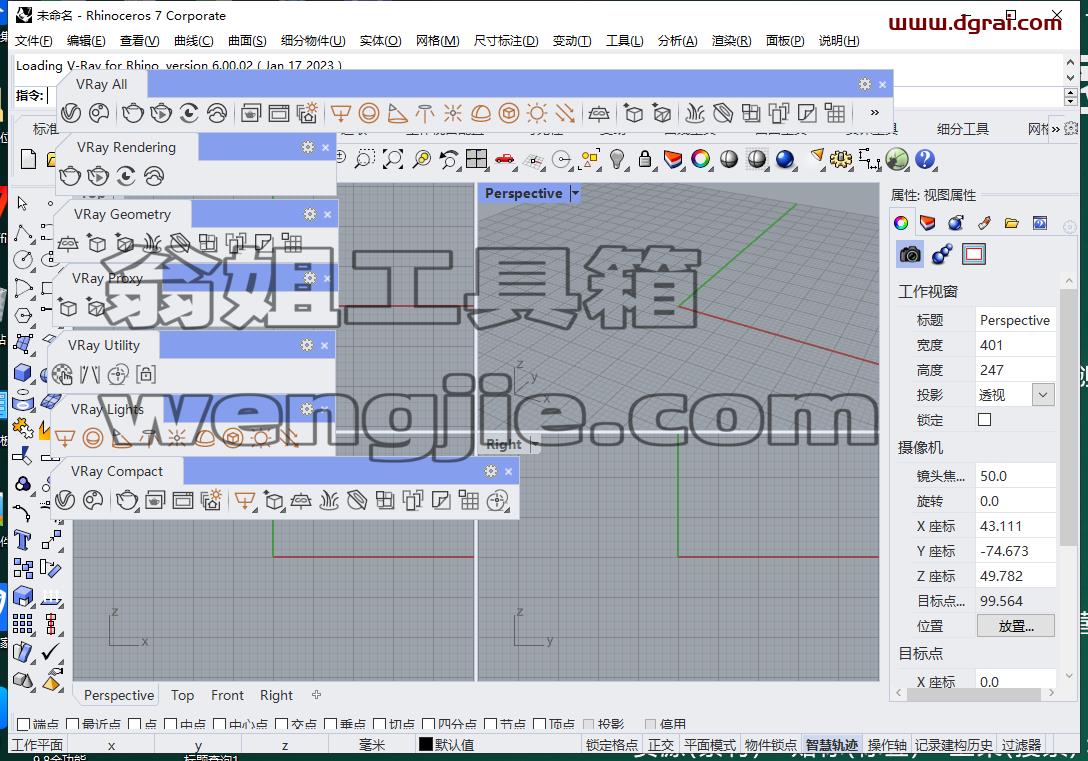Enable the 垂点 object snap checkbox
The height and width of the screenshot is (761, 1088).
pyautogui.click(x=330, y=724)
